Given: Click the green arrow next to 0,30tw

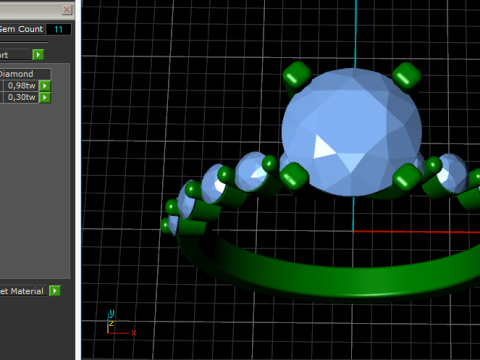Looking at the screenshot, I should 45,97.
